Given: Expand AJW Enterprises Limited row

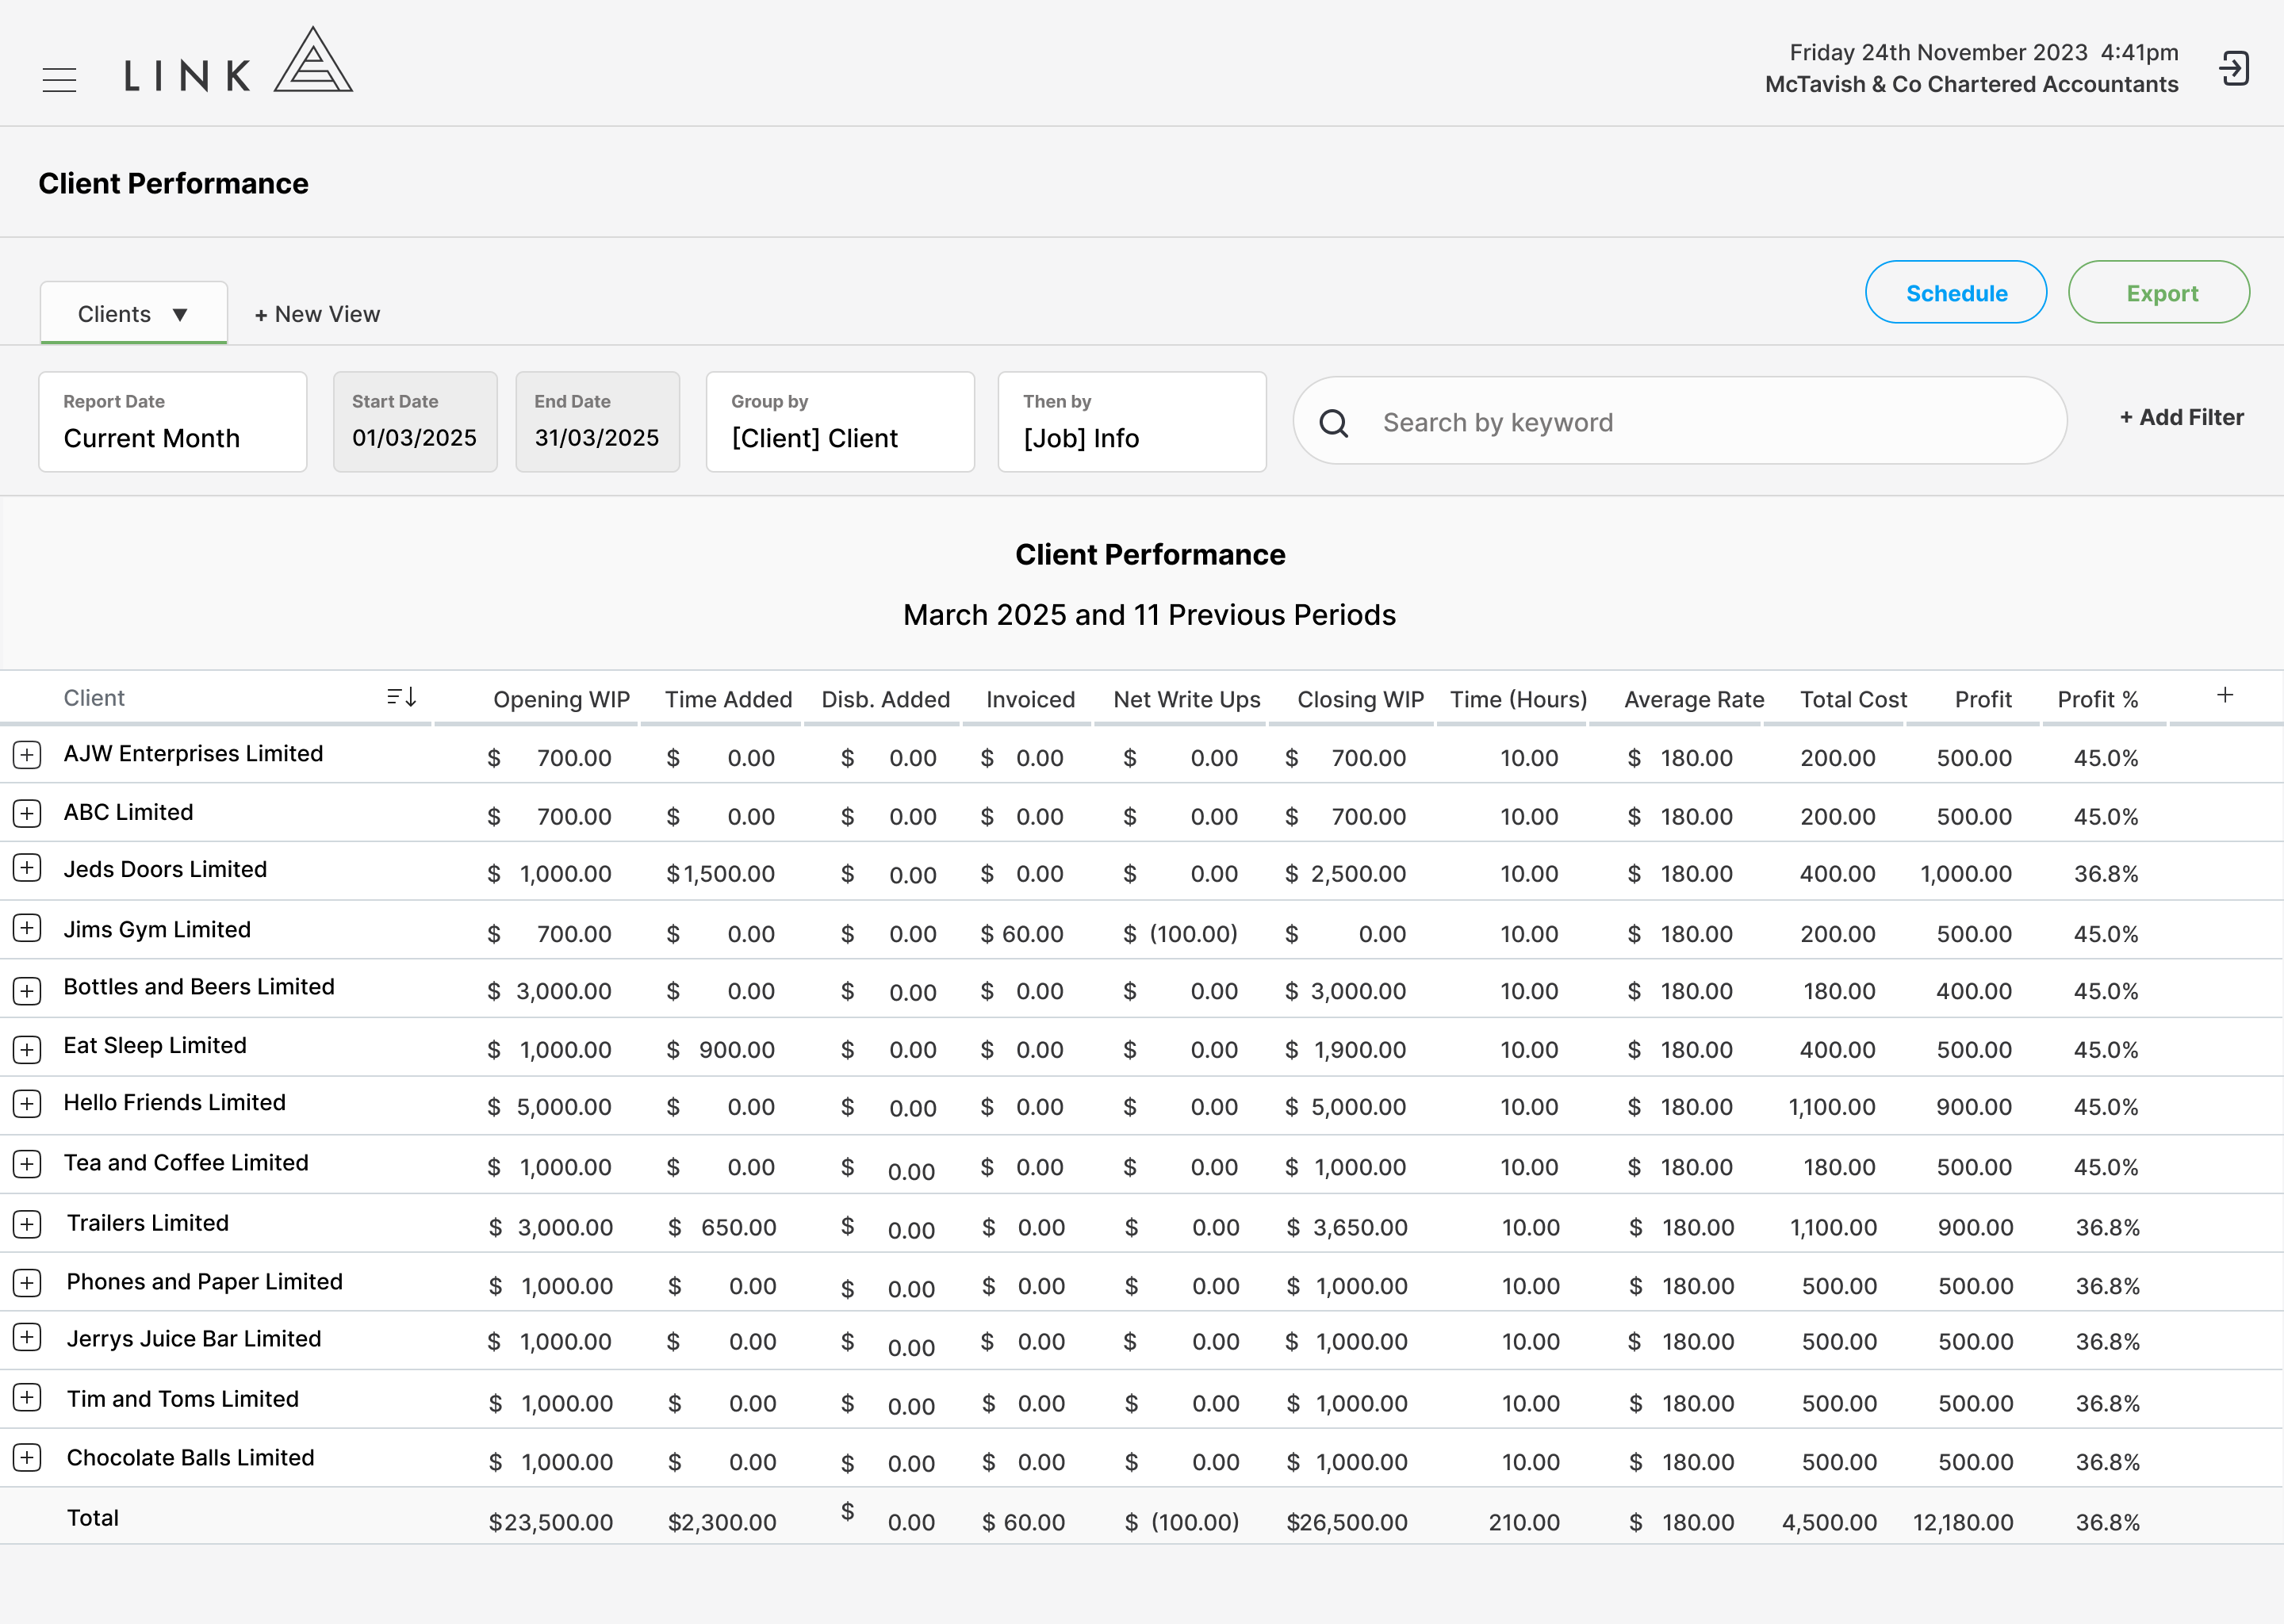Looking at the screenshot, I should (x=27, y=754).
